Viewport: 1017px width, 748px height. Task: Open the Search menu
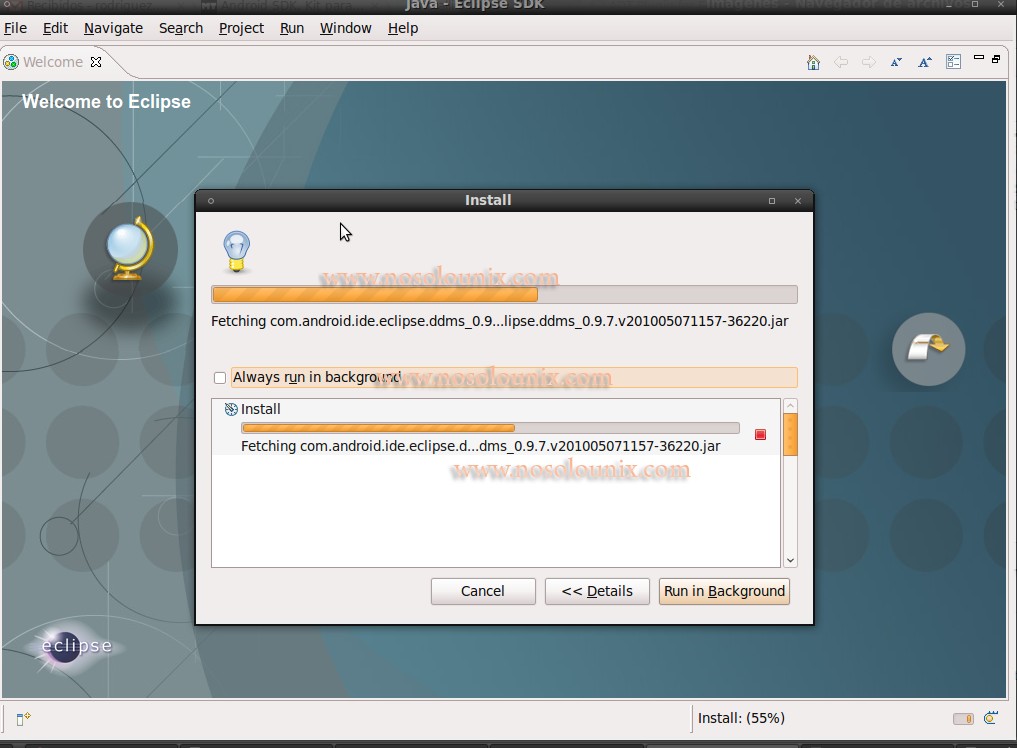pos(181,29)
